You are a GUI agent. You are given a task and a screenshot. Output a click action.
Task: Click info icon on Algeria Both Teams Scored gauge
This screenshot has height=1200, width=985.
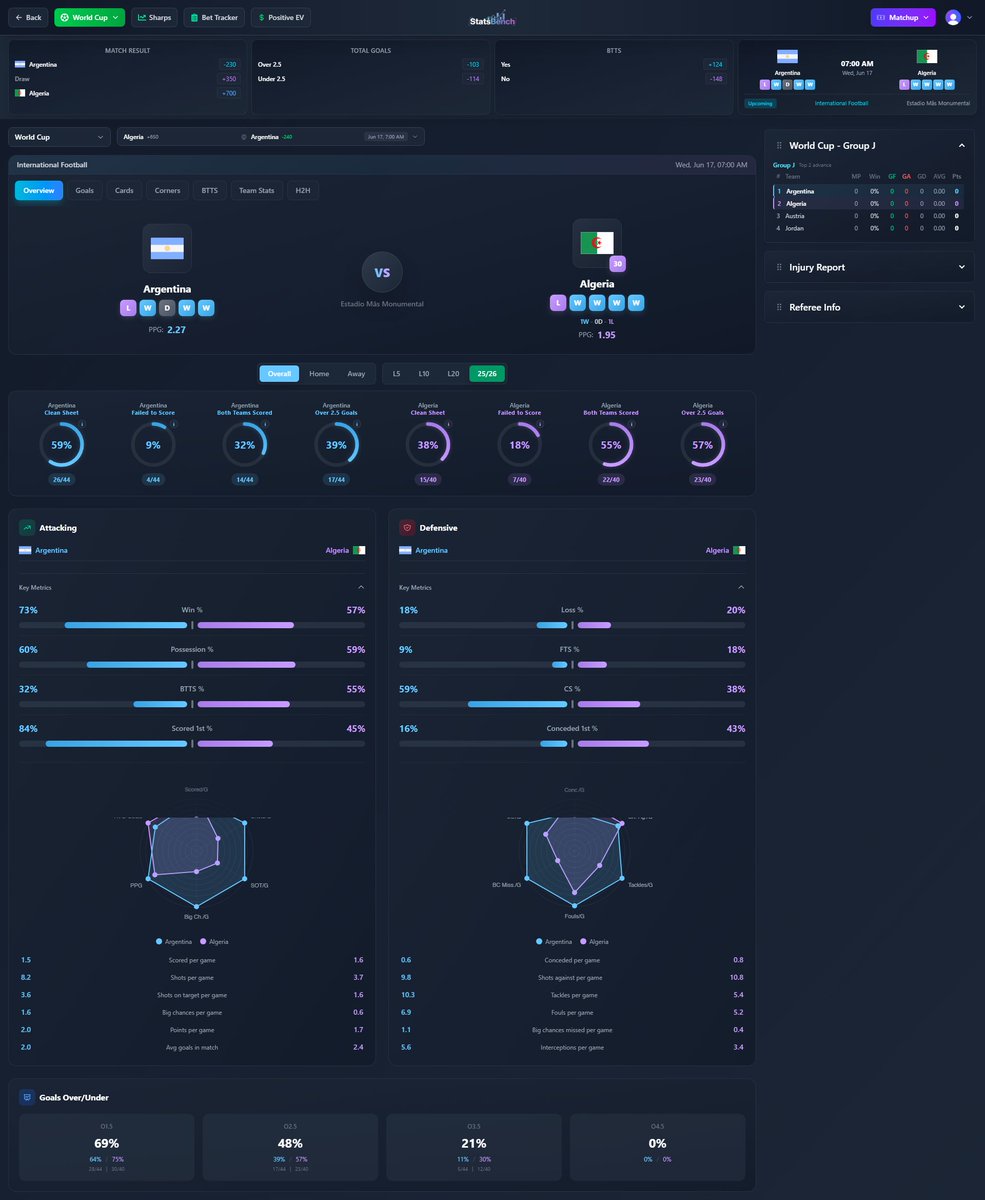[632, 424]
